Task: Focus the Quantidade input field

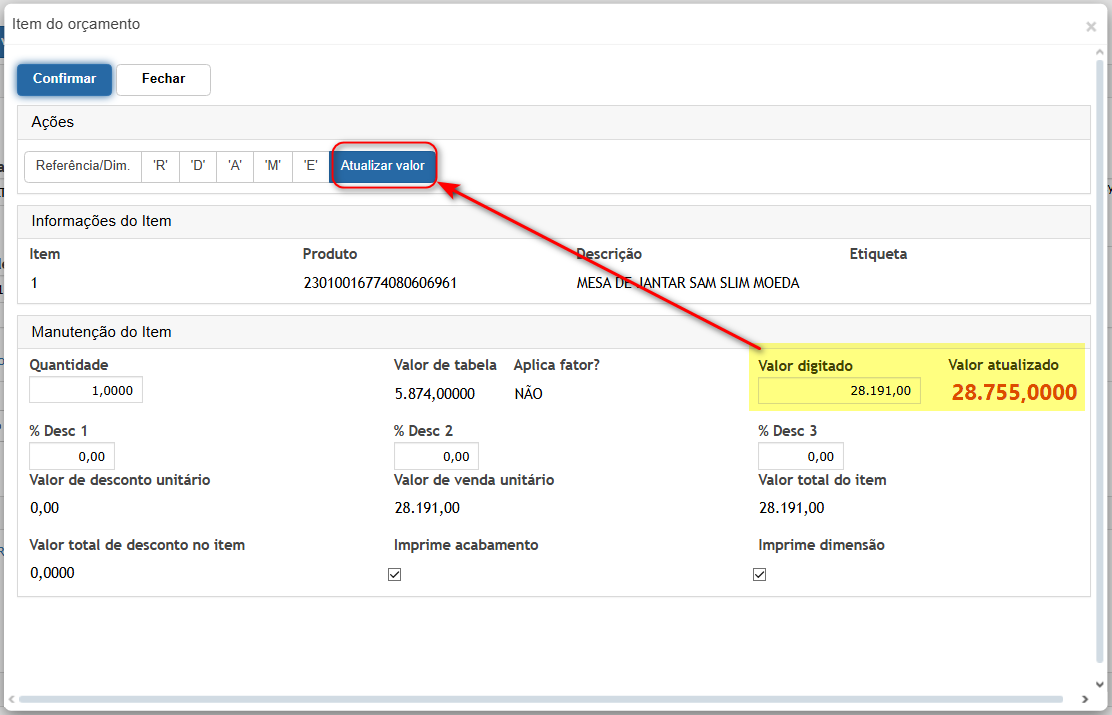Action: point(86,390)
